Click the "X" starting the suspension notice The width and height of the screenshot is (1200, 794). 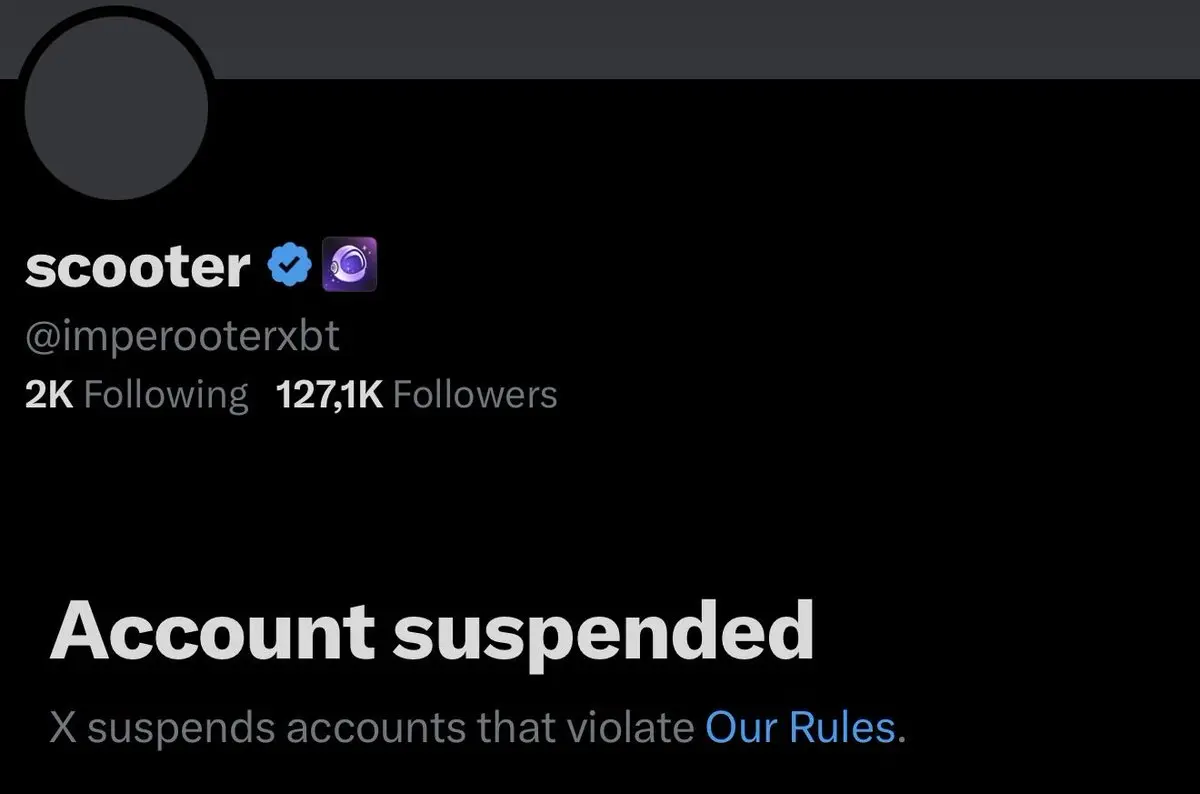pyautogui.click(x=64, y=728)
